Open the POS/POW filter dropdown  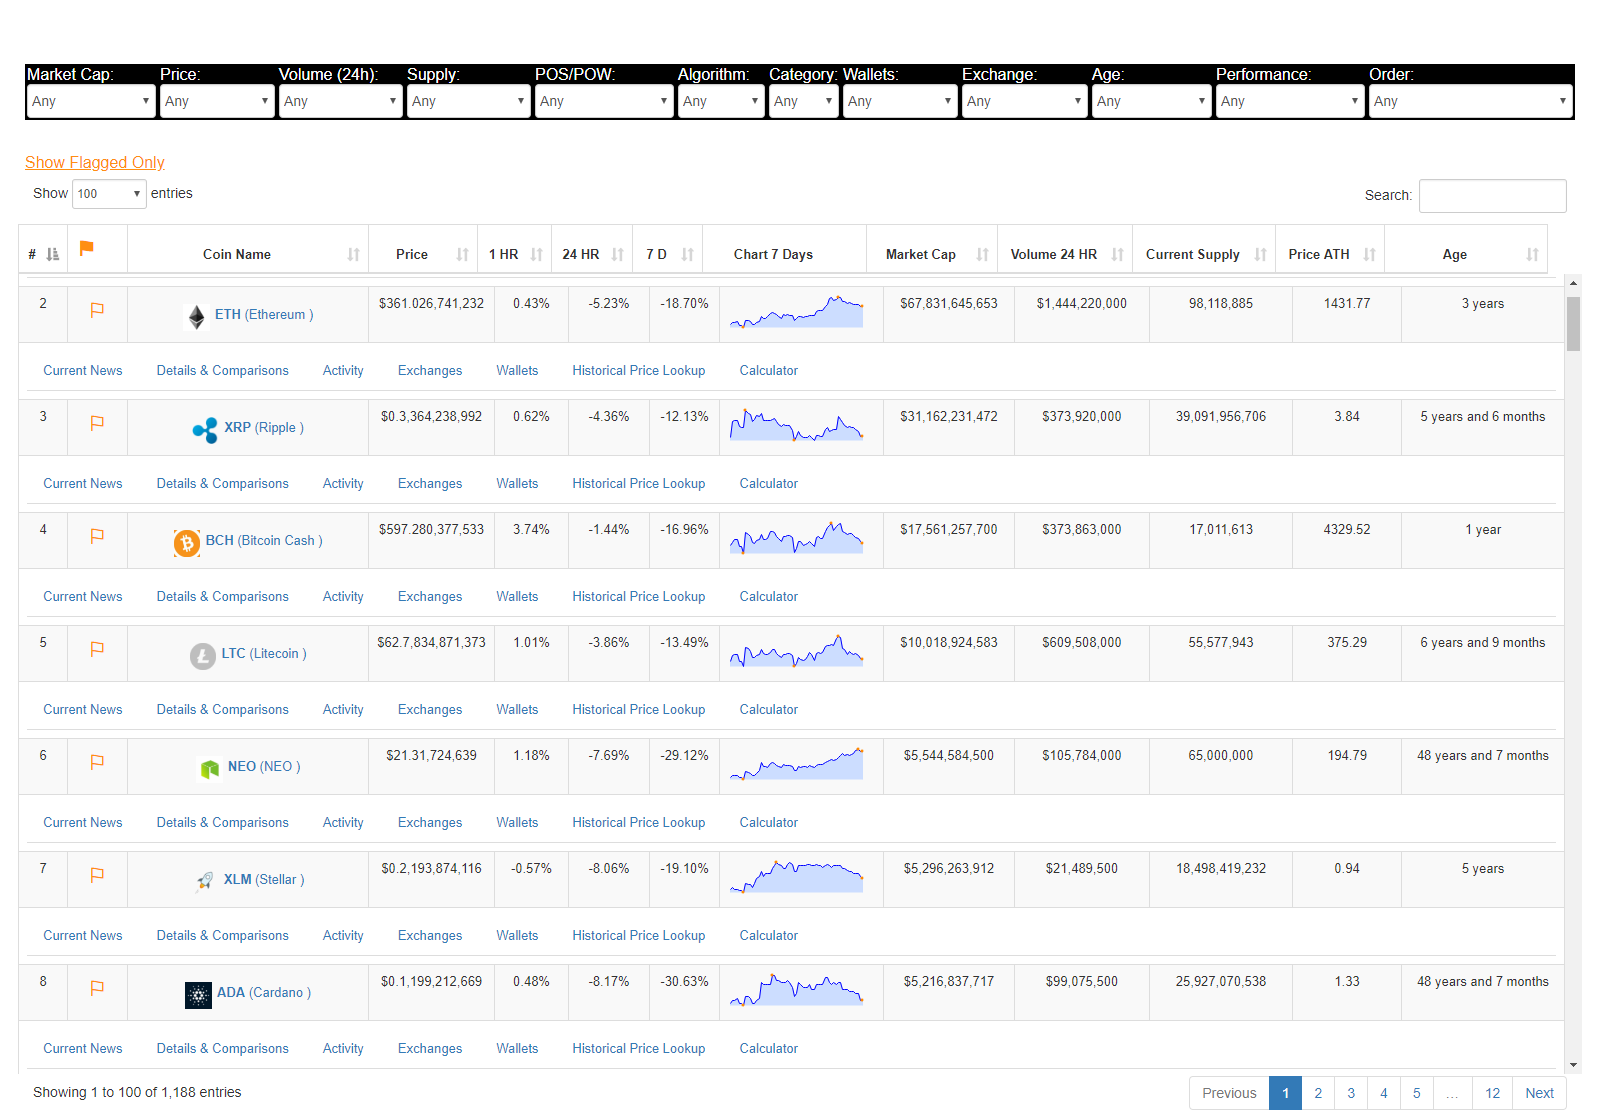[x=604, y=101]
